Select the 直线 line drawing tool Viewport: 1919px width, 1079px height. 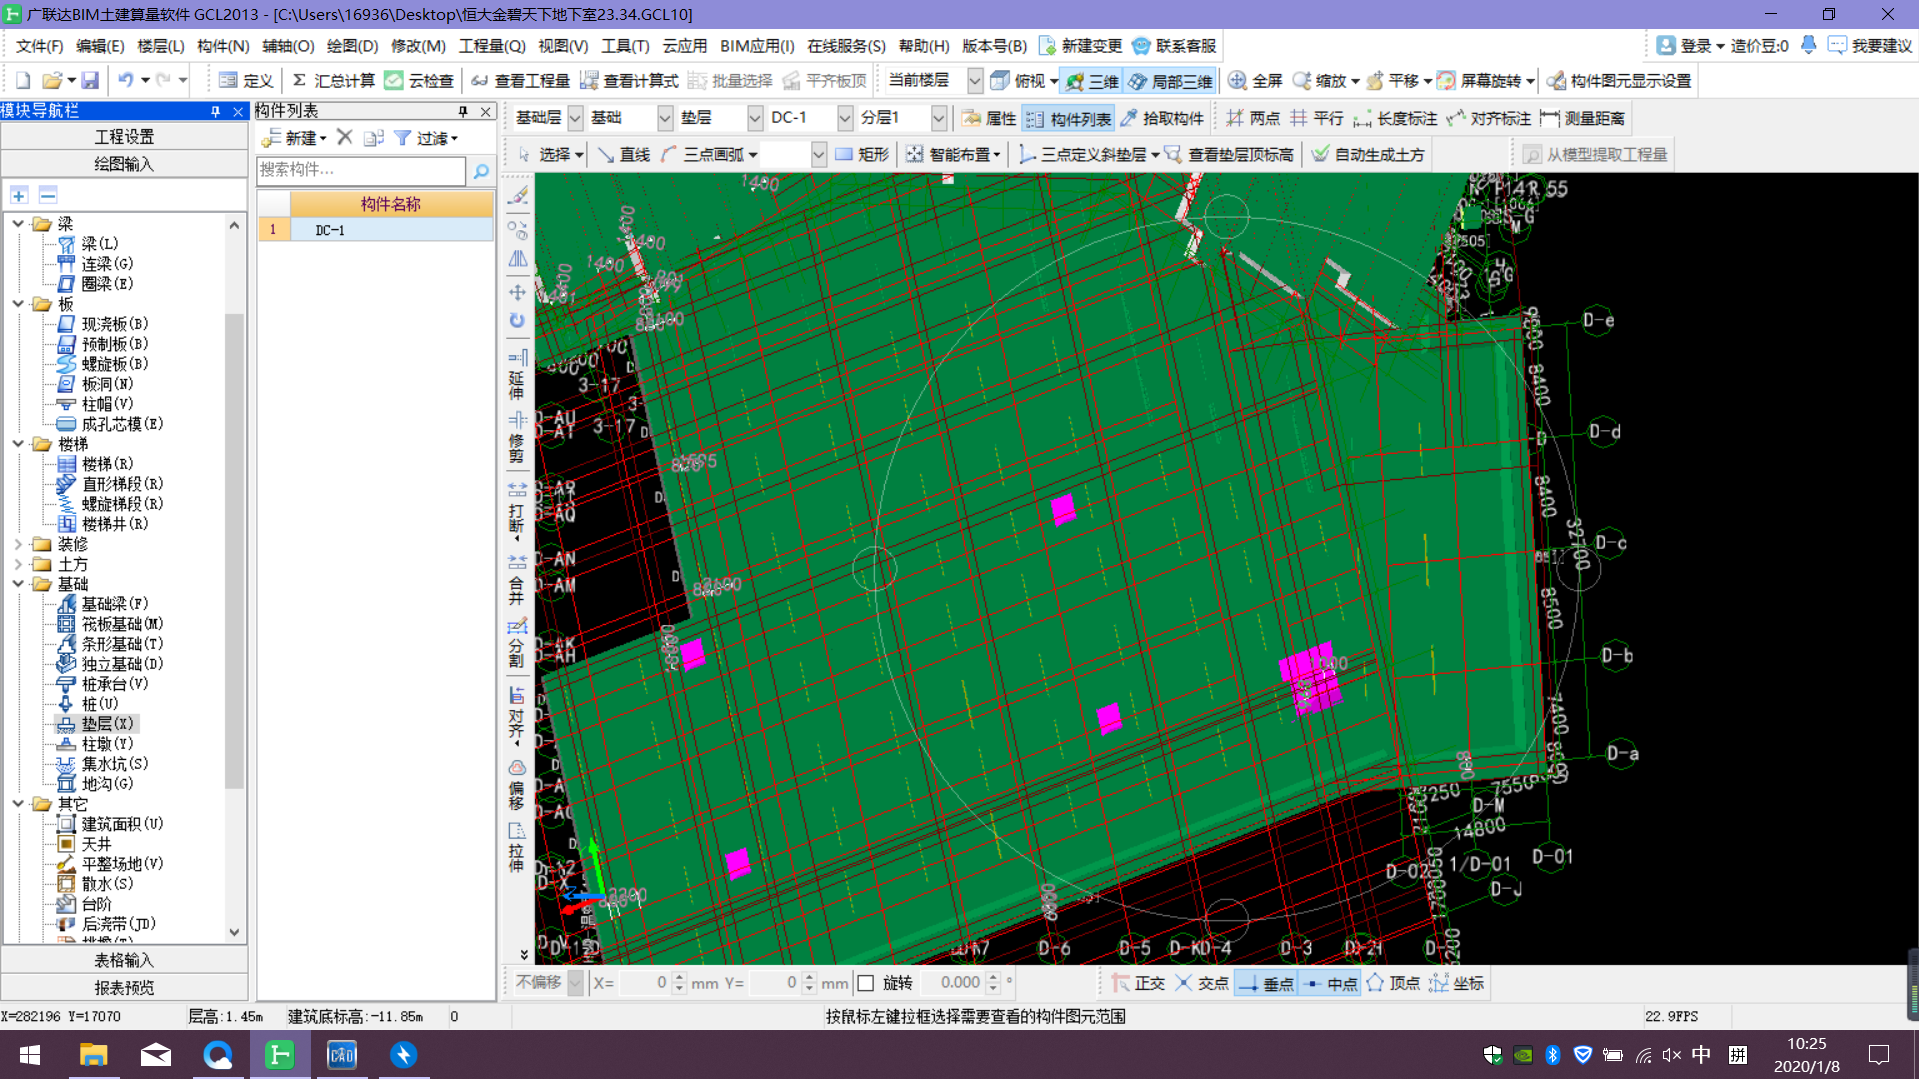(x=624, y=154)
